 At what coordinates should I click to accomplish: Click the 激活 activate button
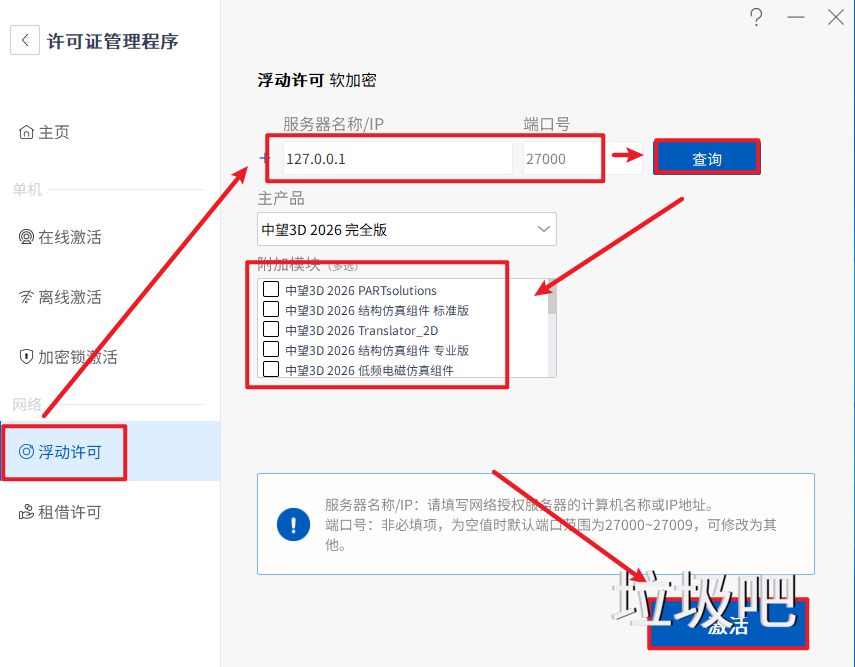coord(727,626)
